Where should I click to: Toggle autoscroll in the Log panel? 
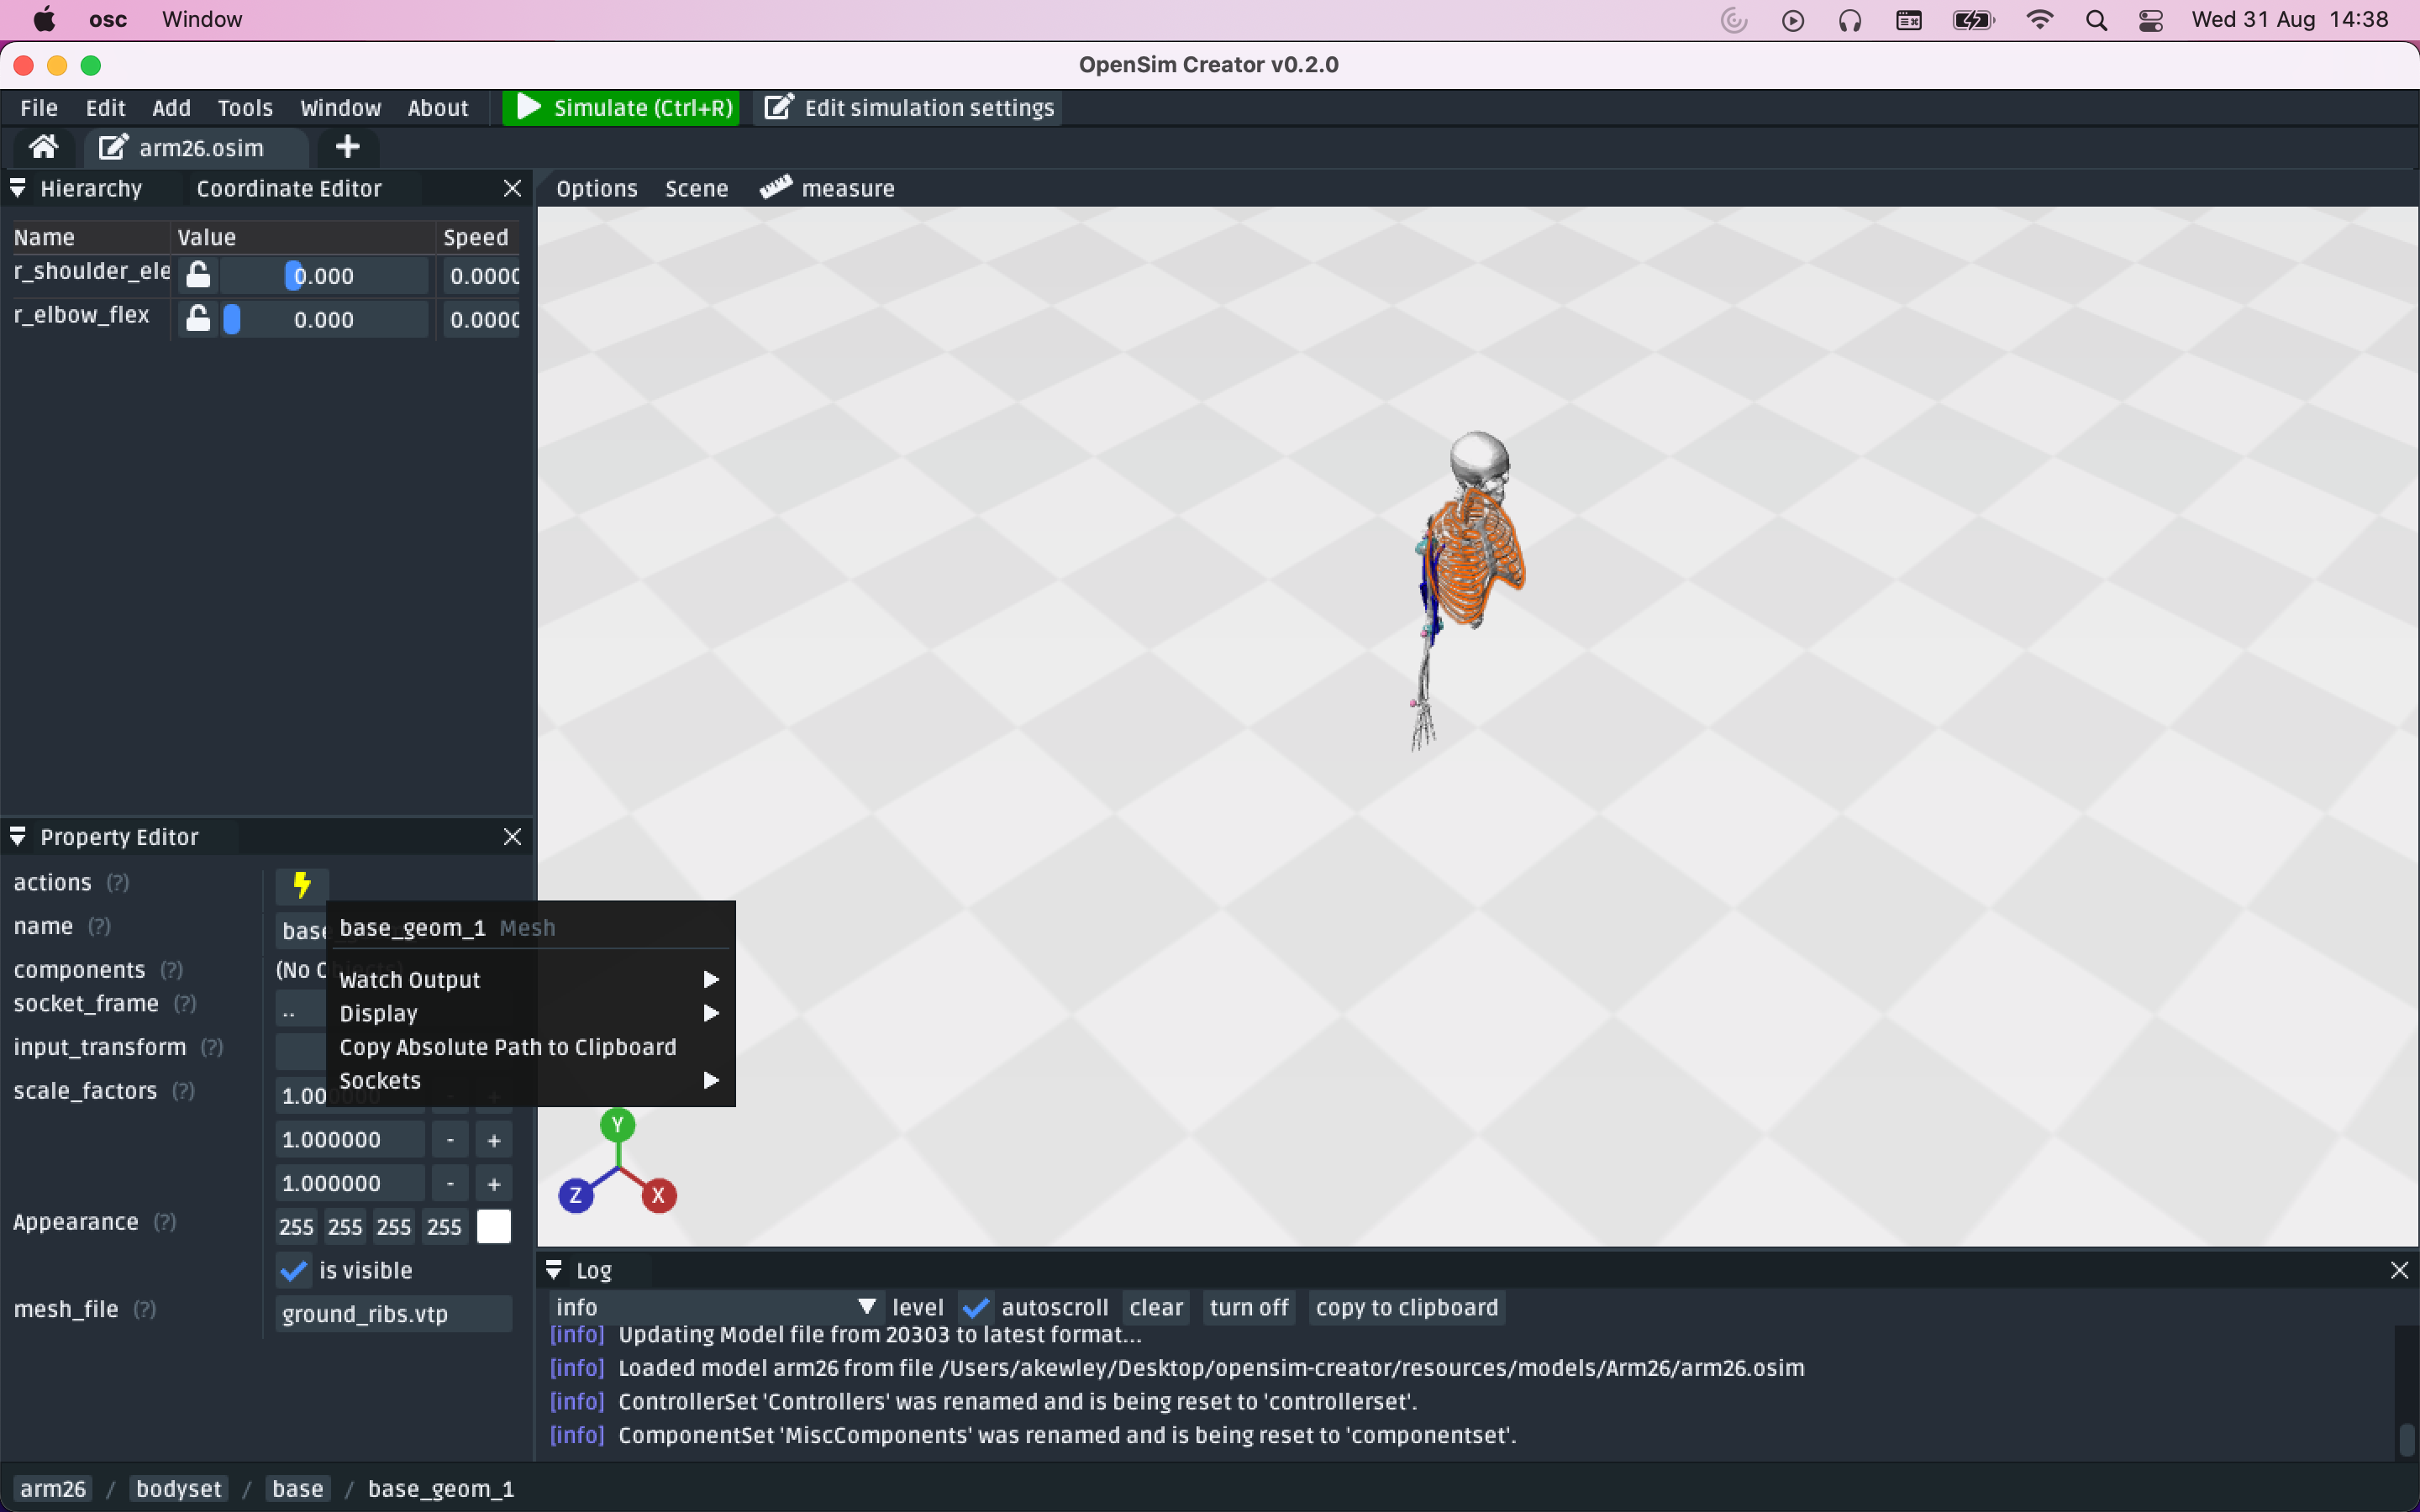point(977,1306)
